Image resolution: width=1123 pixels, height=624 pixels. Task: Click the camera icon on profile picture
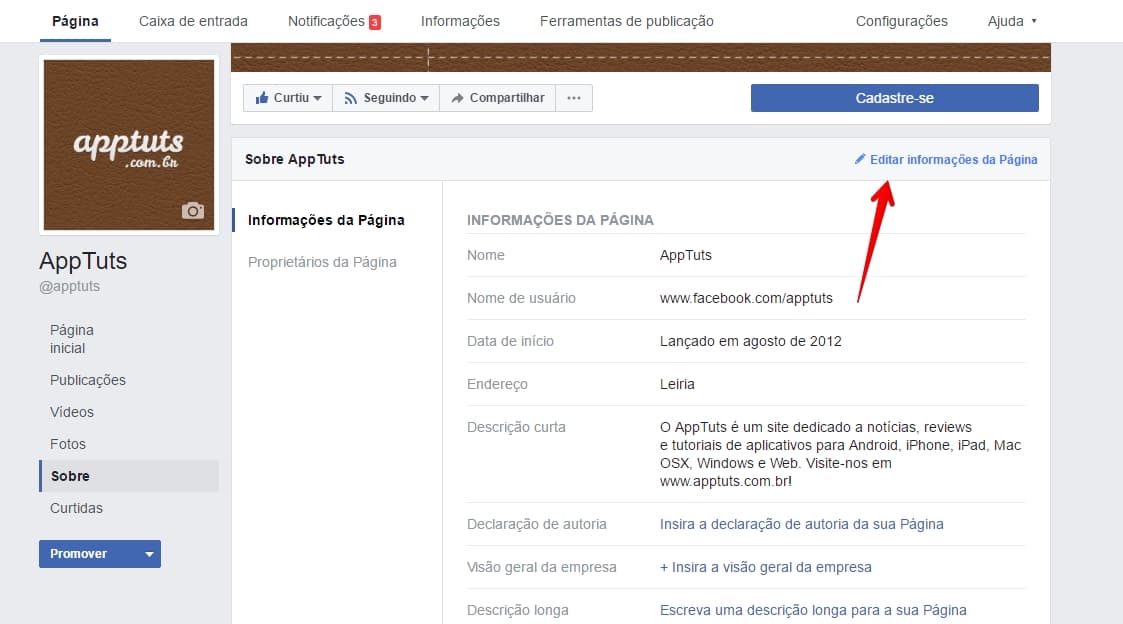(193, 211)
